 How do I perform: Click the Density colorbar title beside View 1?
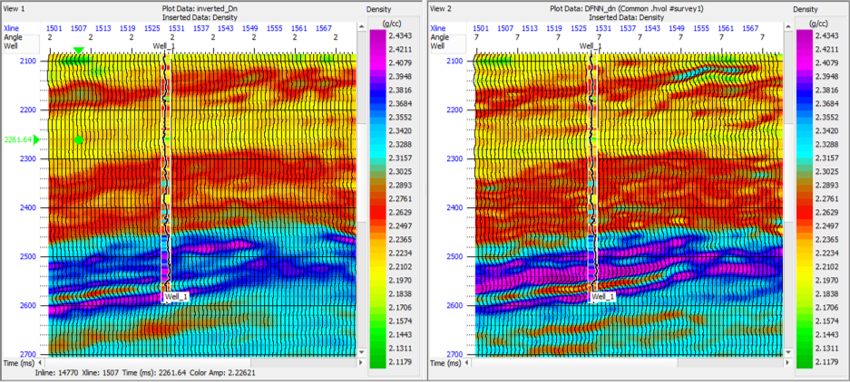coord(378,10)
